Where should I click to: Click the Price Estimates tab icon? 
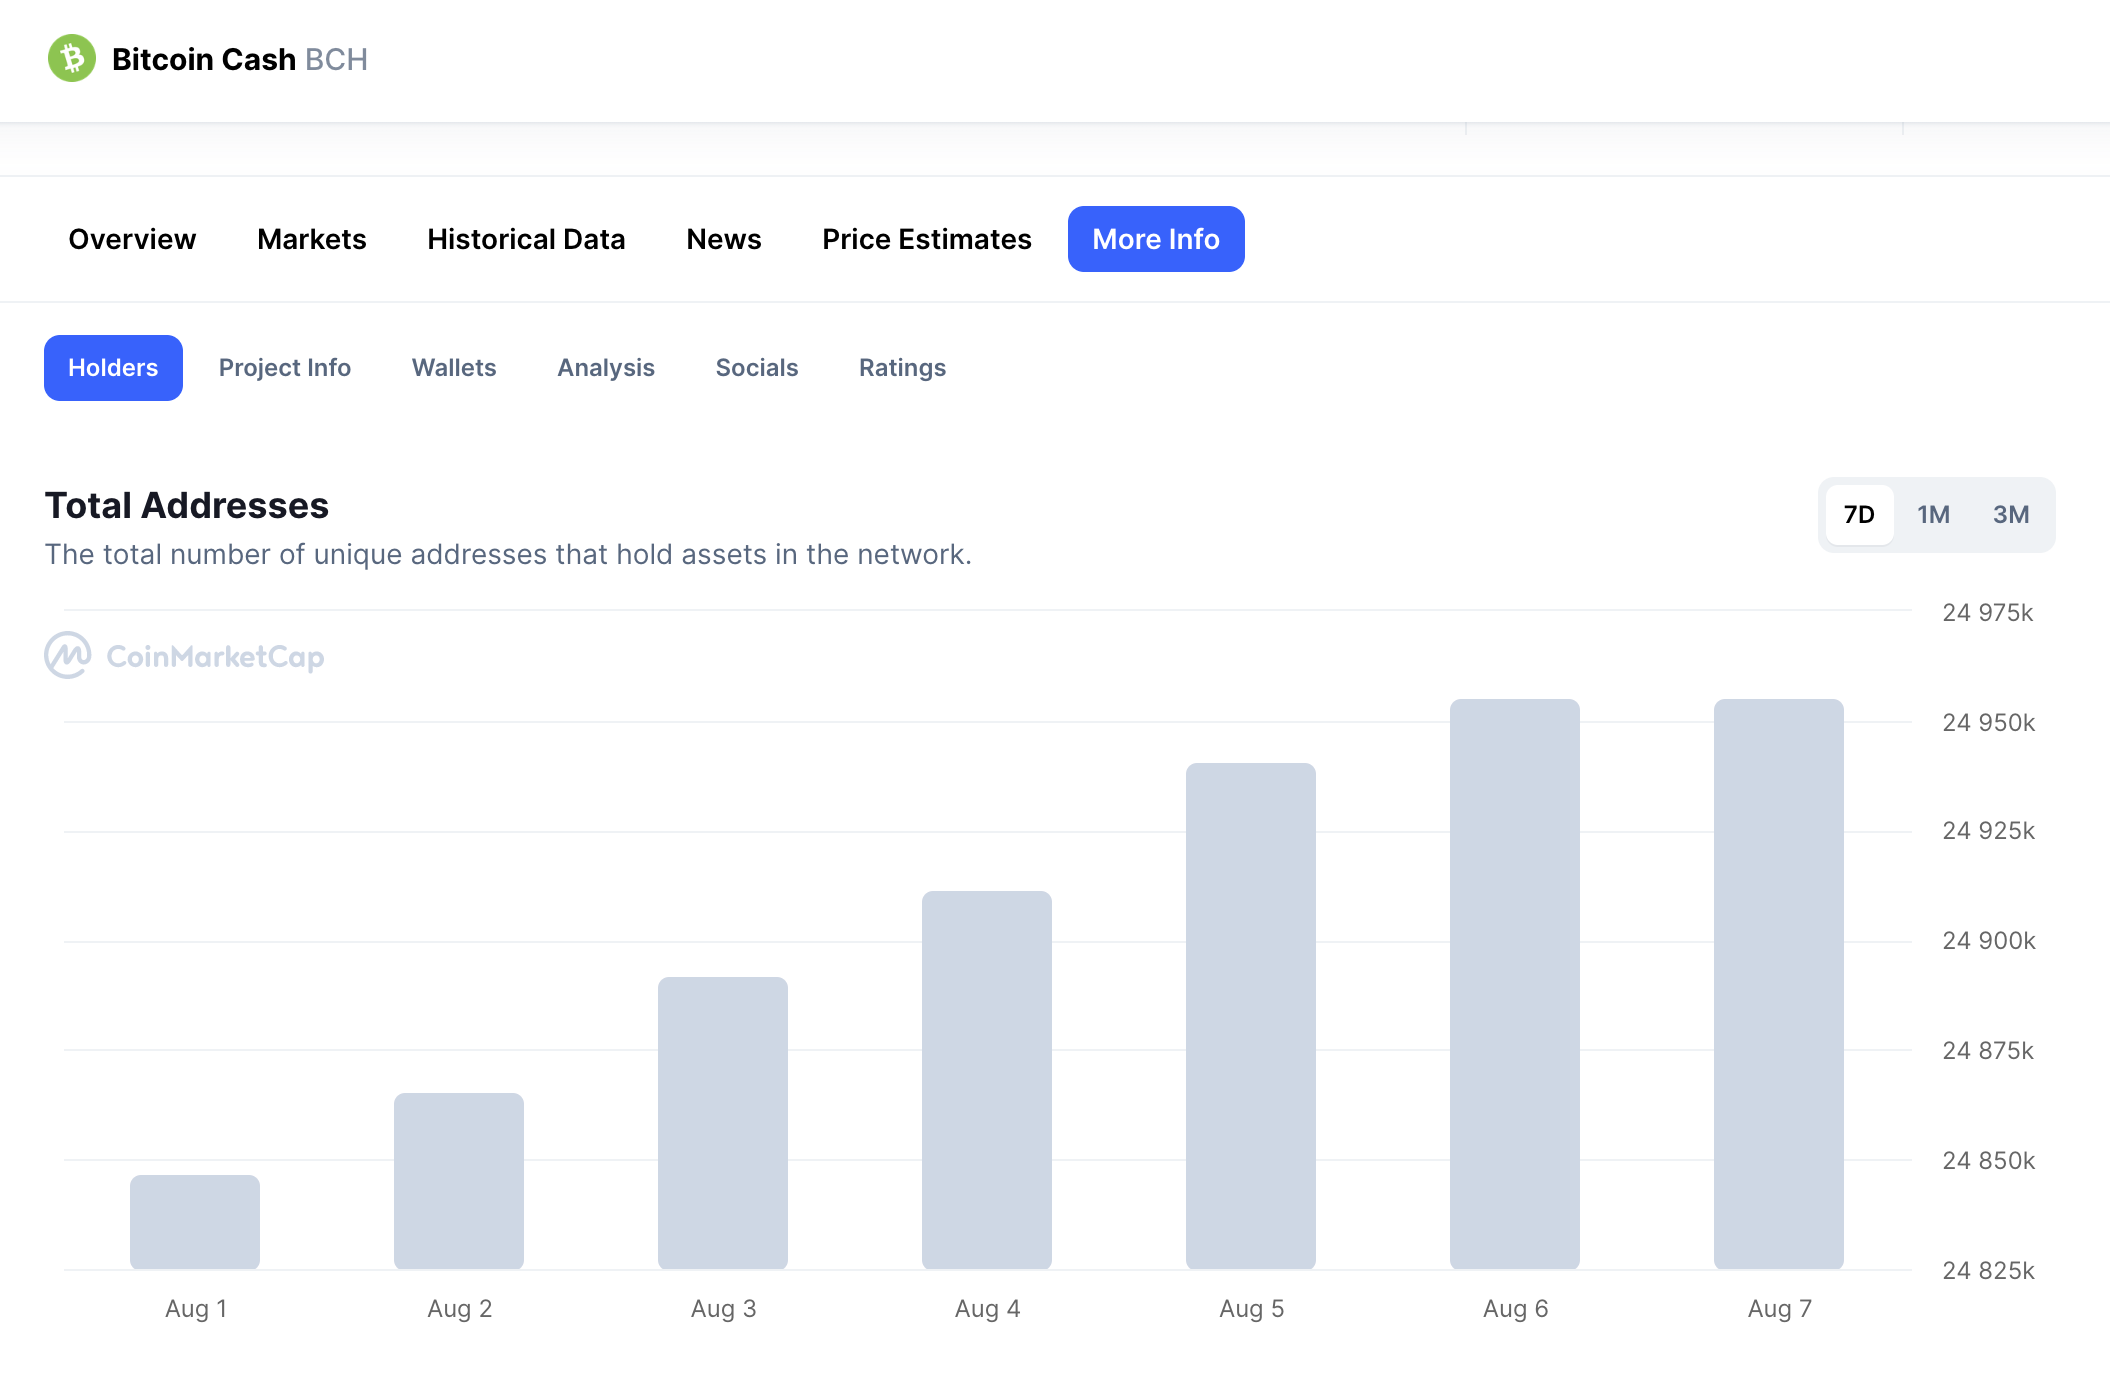[927, 238]
